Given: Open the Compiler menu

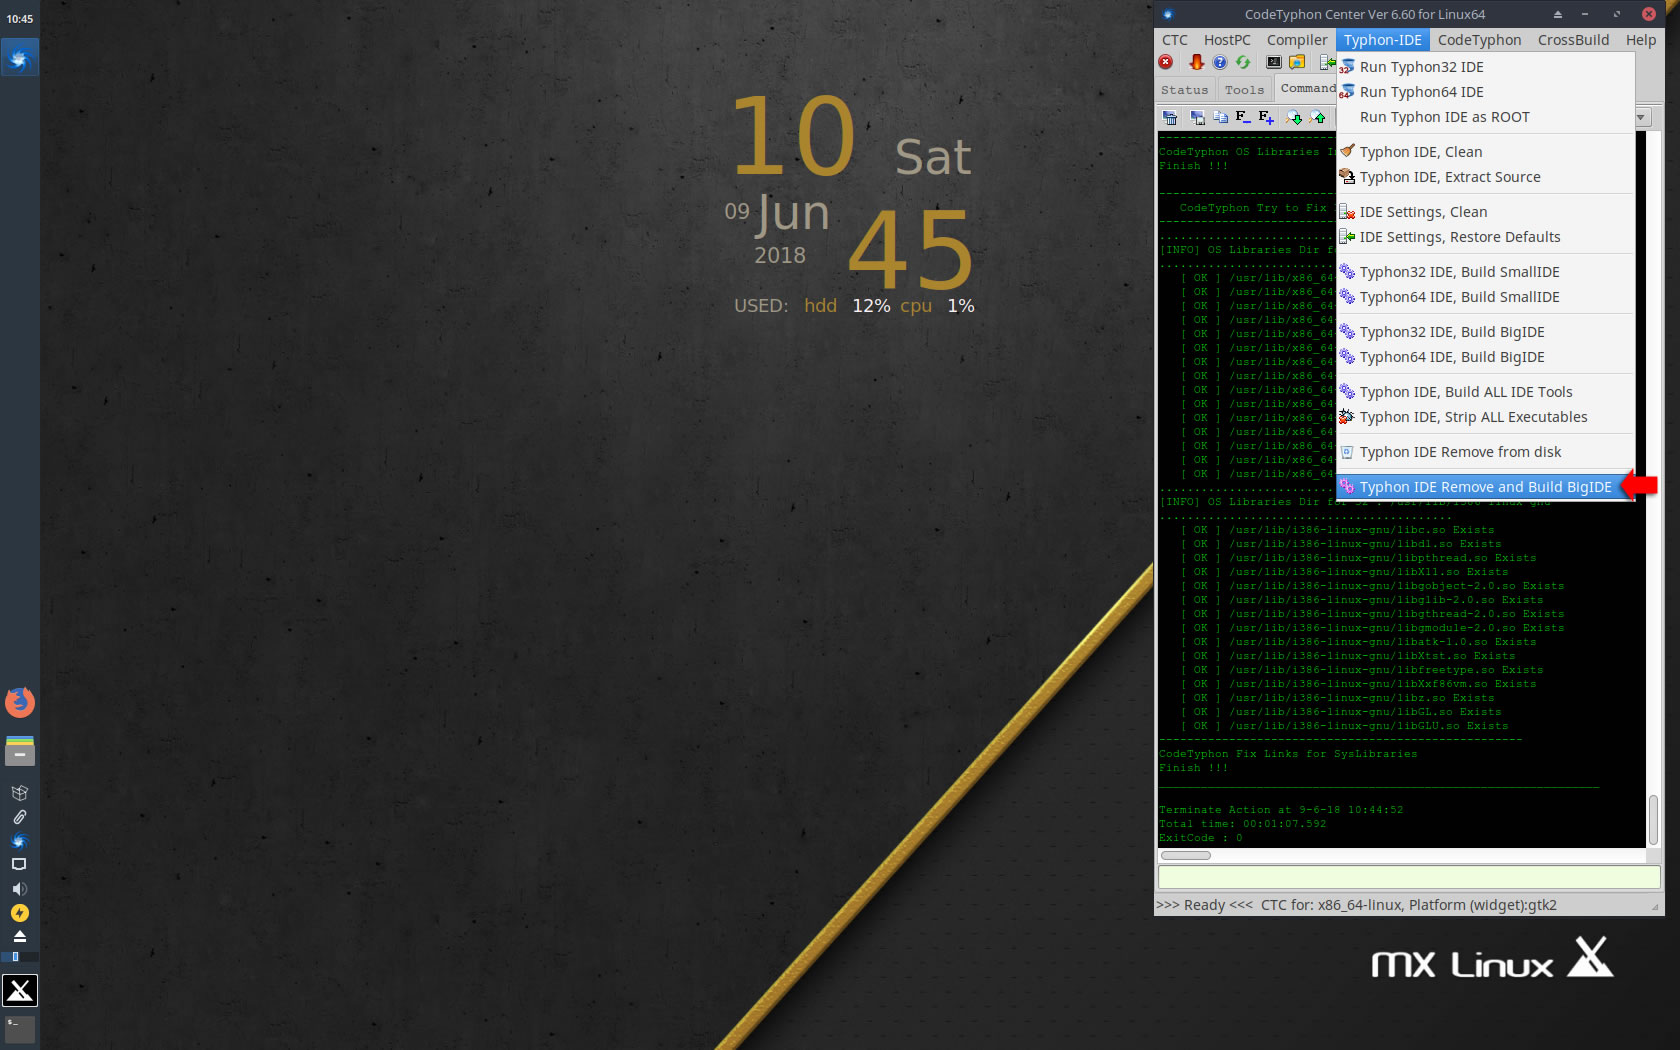Looking at the screenshot, I should tap(1297, 40).
